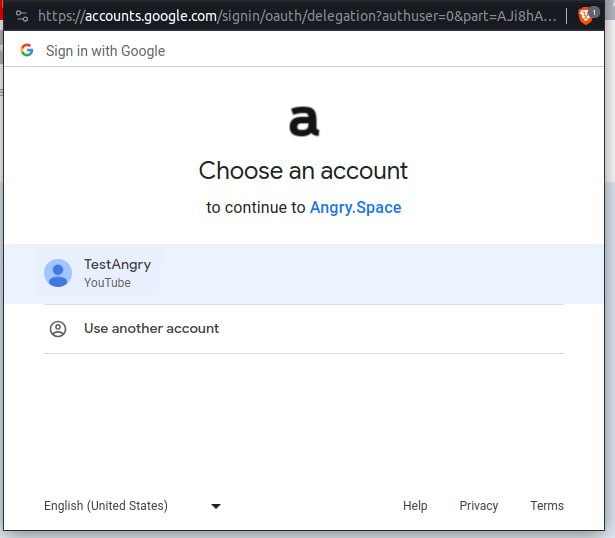
Task: Click the Angry.Space black 'a' logo
Action: (304, 121)
